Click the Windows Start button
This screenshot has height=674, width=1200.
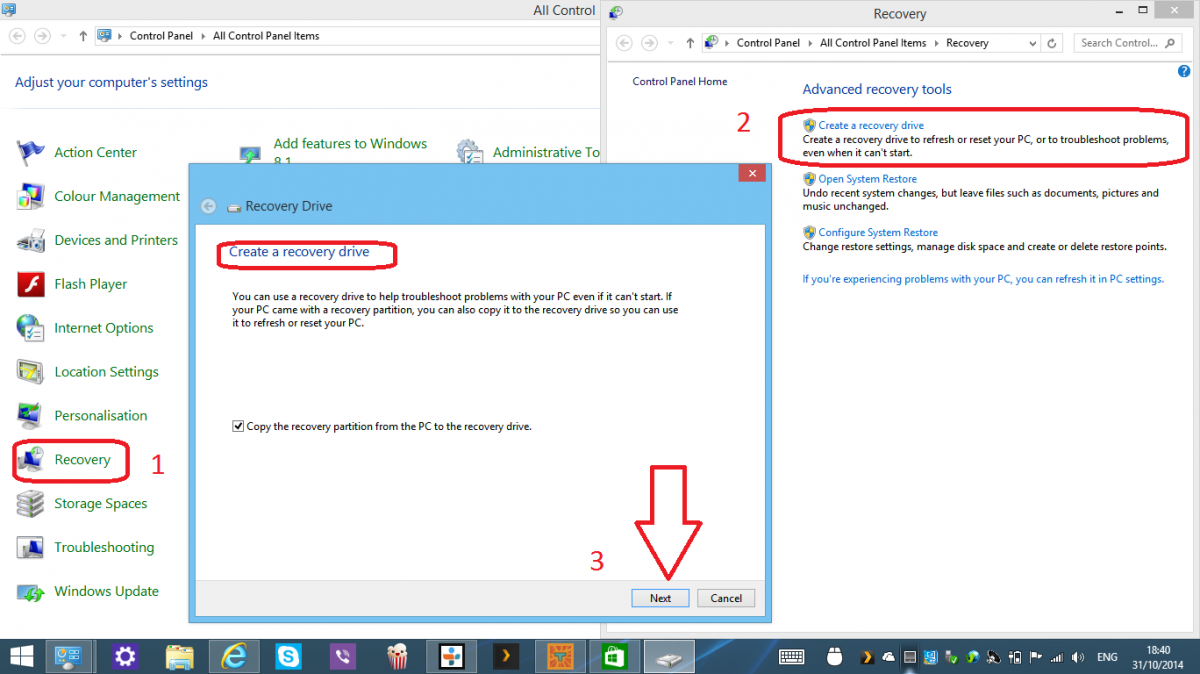[x=21, y=656]
